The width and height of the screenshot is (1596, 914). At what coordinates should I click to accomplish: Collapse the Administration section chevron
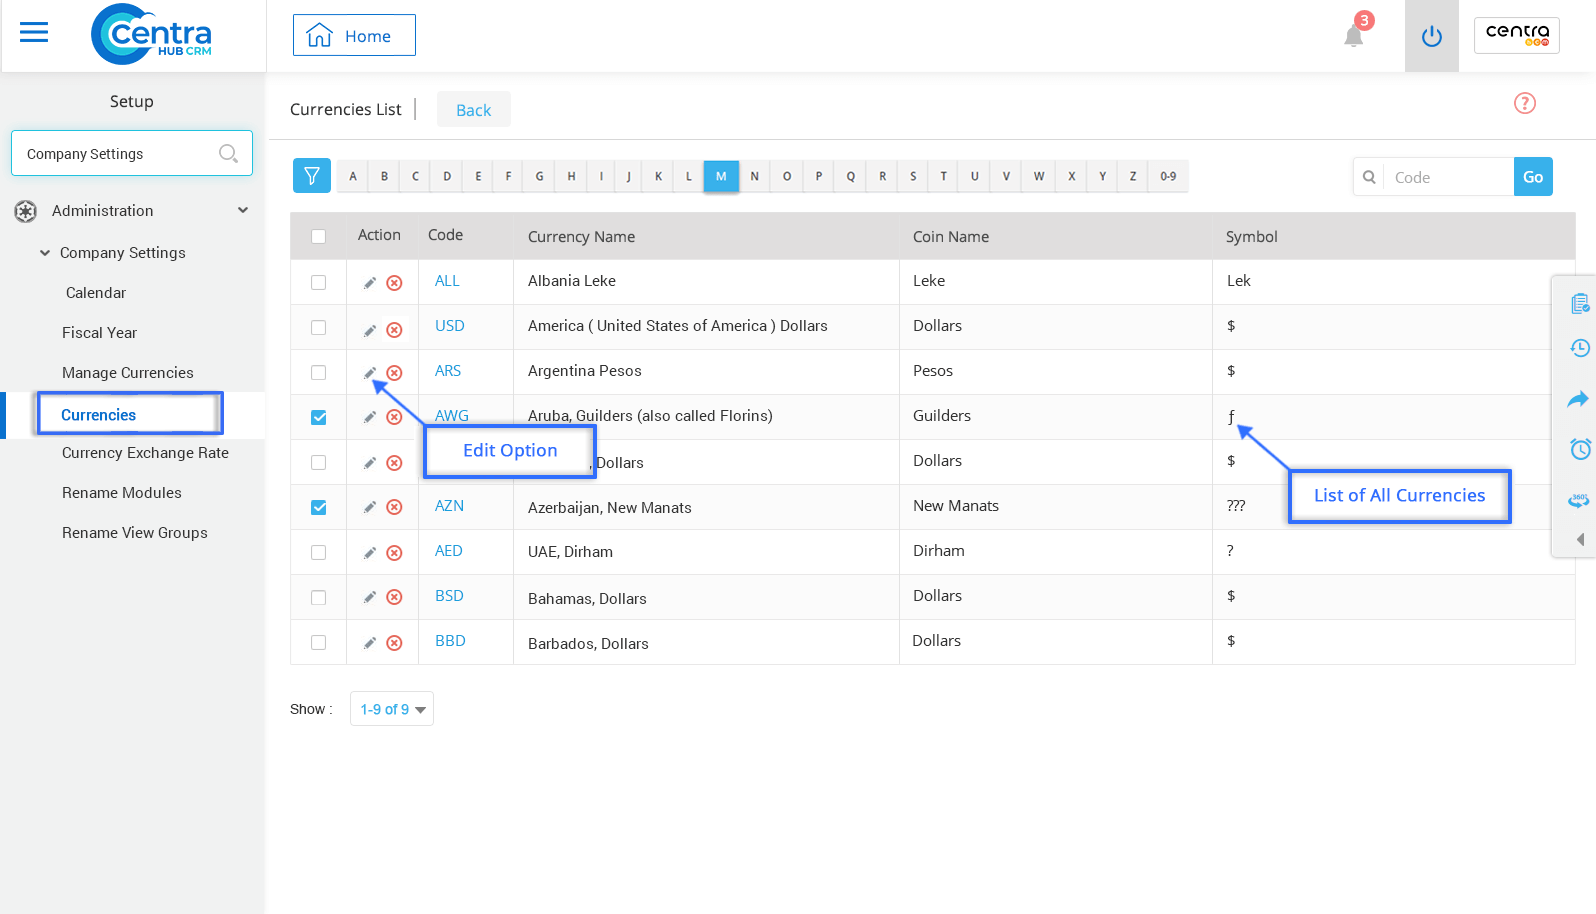point(243,210)
